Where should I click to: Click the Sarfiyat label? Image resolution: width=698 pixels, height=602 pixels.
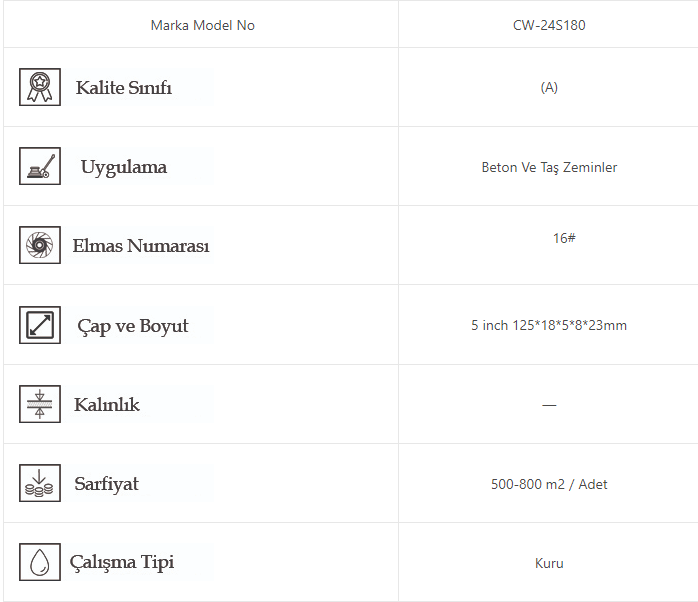[x=106, y=484]
